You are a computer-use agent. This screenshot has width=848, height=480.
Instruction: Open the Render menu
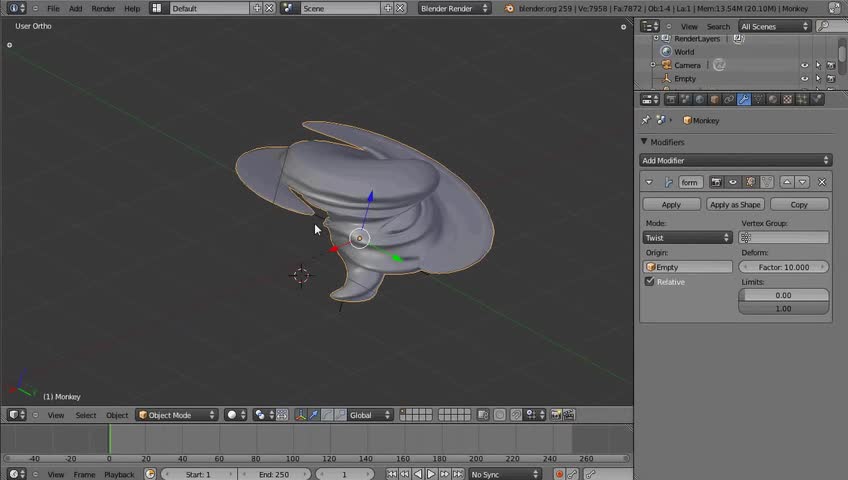(103, 8)
